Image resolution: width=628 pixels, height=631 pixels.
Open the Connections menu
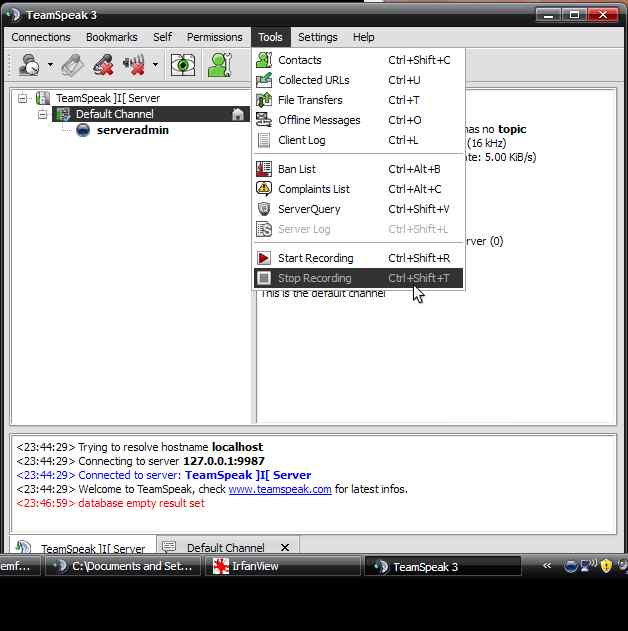click(x=41, y=37)
